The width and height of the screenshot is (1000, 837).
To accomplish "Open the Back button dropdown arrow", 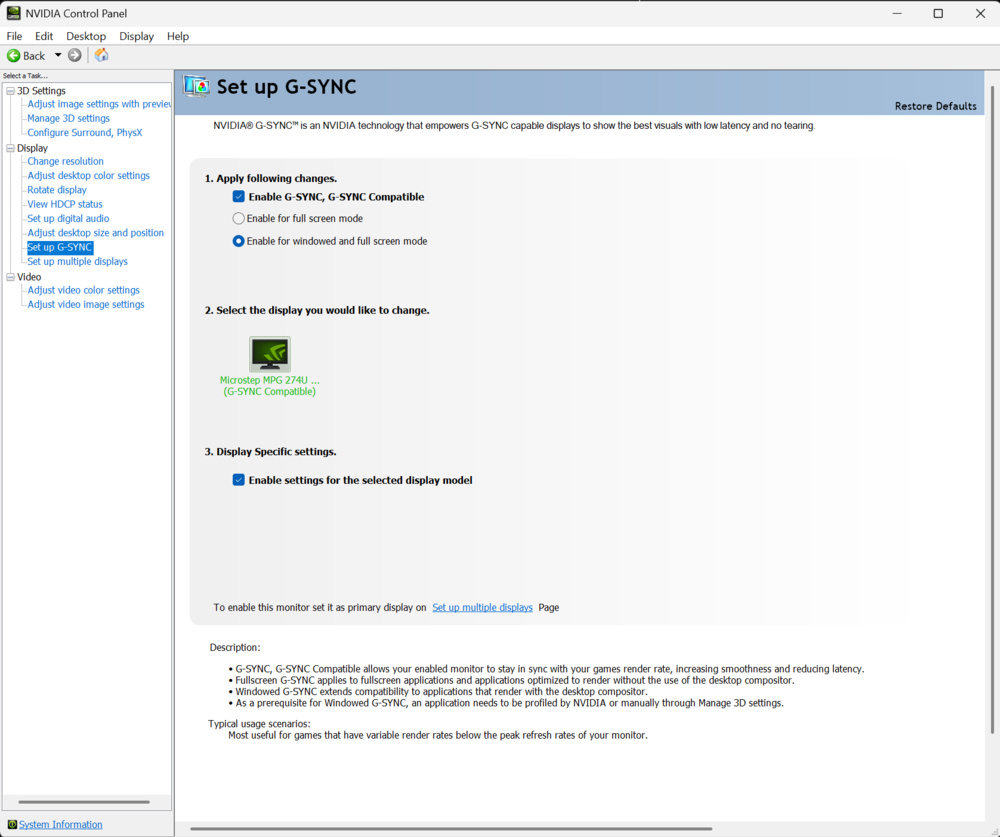I will (x=58, y=55).
